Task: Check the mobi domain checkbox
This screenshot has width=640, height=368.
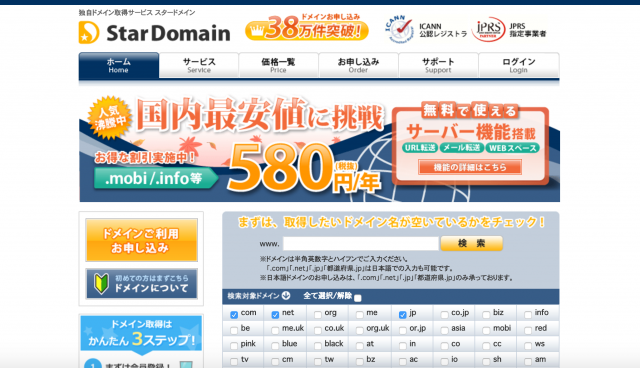Action: coord(486,330)
